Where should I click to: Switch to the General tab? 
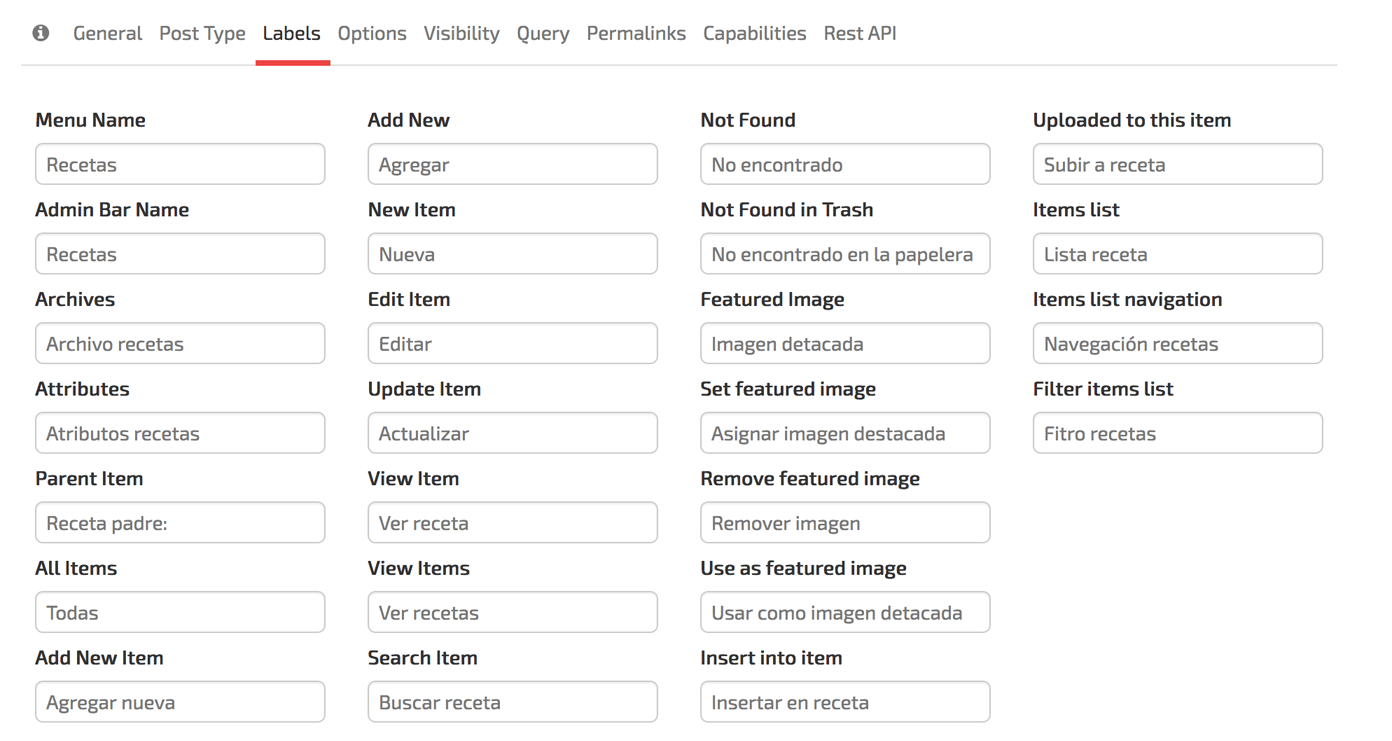(108, 33)
